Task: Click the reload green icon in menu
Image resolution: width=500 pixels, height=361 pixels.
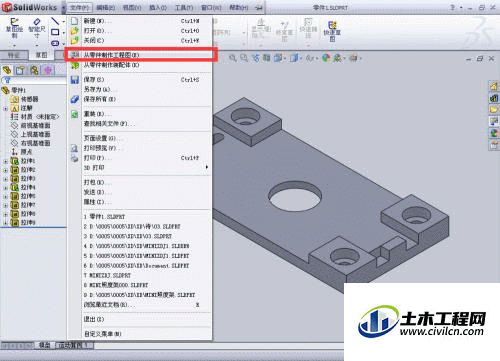Action: point(75,114)
